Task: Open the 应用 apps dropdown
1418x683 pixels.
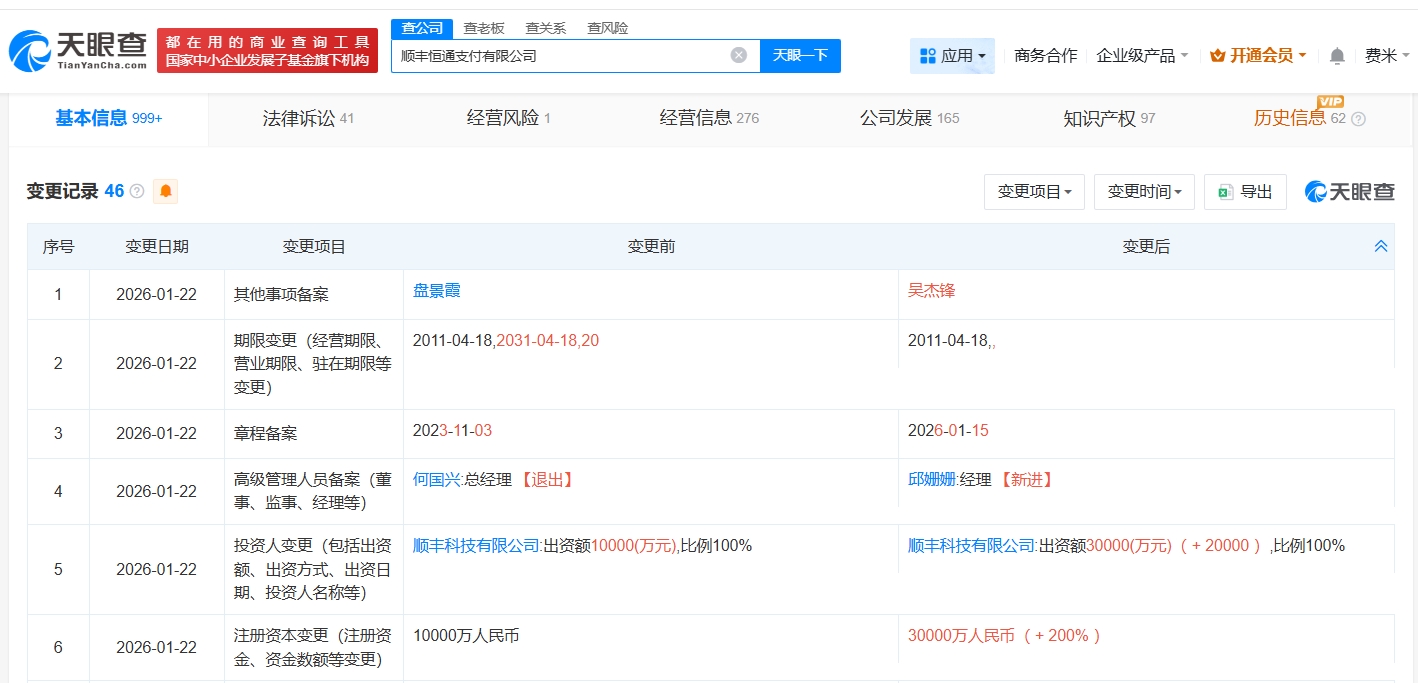Action: (951, 56)
